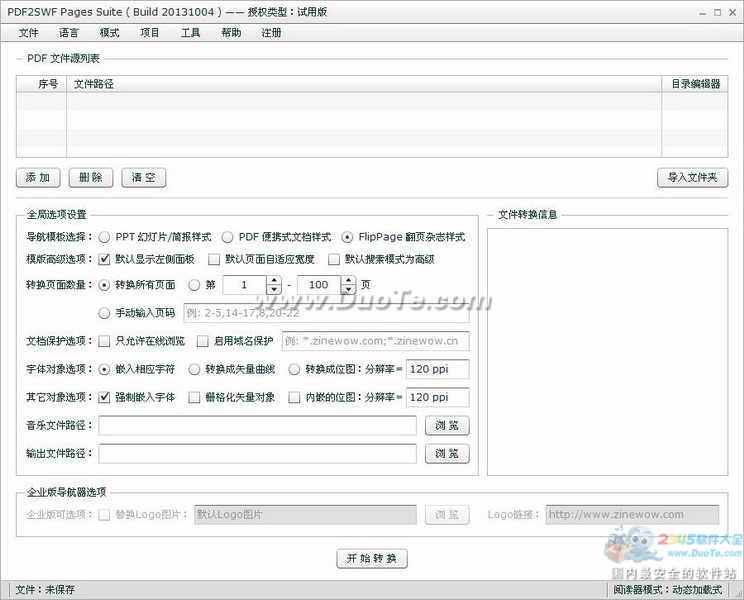Image resolution: width=744 pixels, height=600 pixels.
Task: Click start page field showing 1
Action: point(245,285)
